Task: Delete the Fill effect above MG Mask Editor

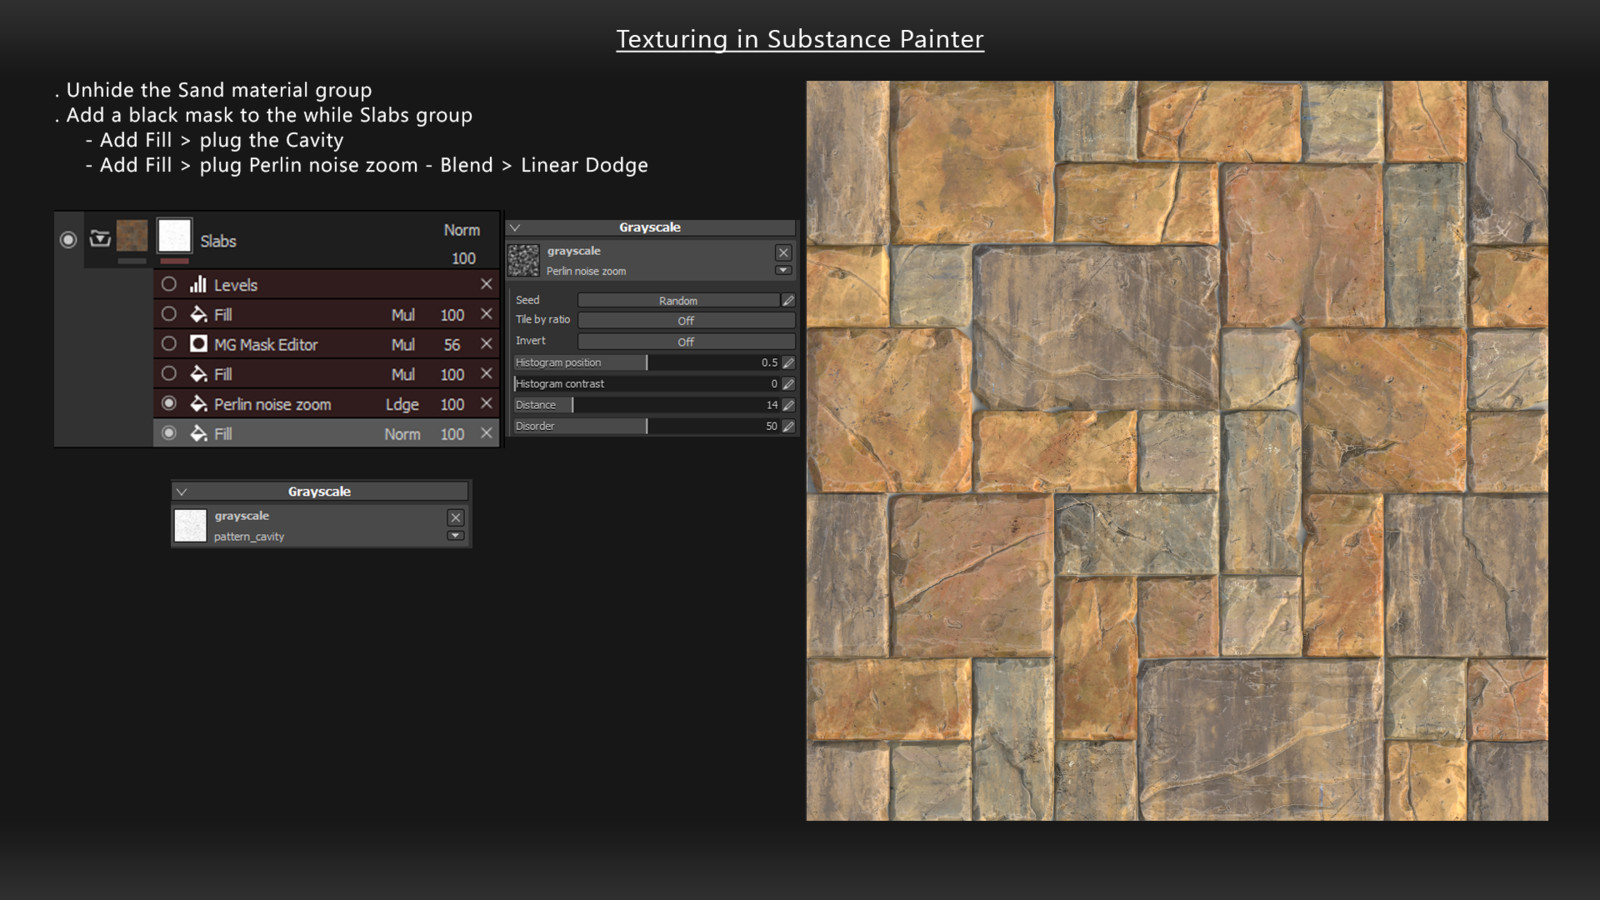Action: (486, 314)
